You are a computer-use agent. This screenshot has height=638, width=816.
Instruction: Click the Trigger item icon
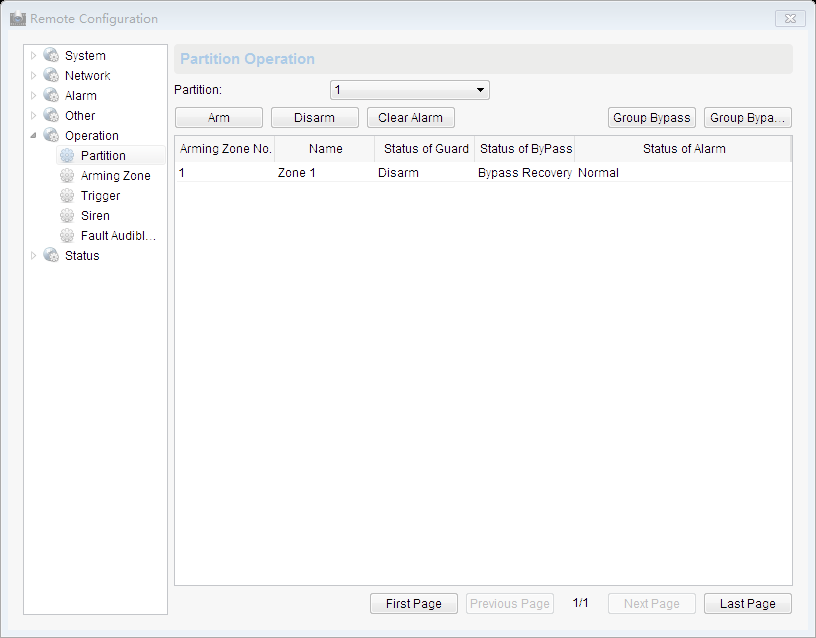tap(67, 195)
